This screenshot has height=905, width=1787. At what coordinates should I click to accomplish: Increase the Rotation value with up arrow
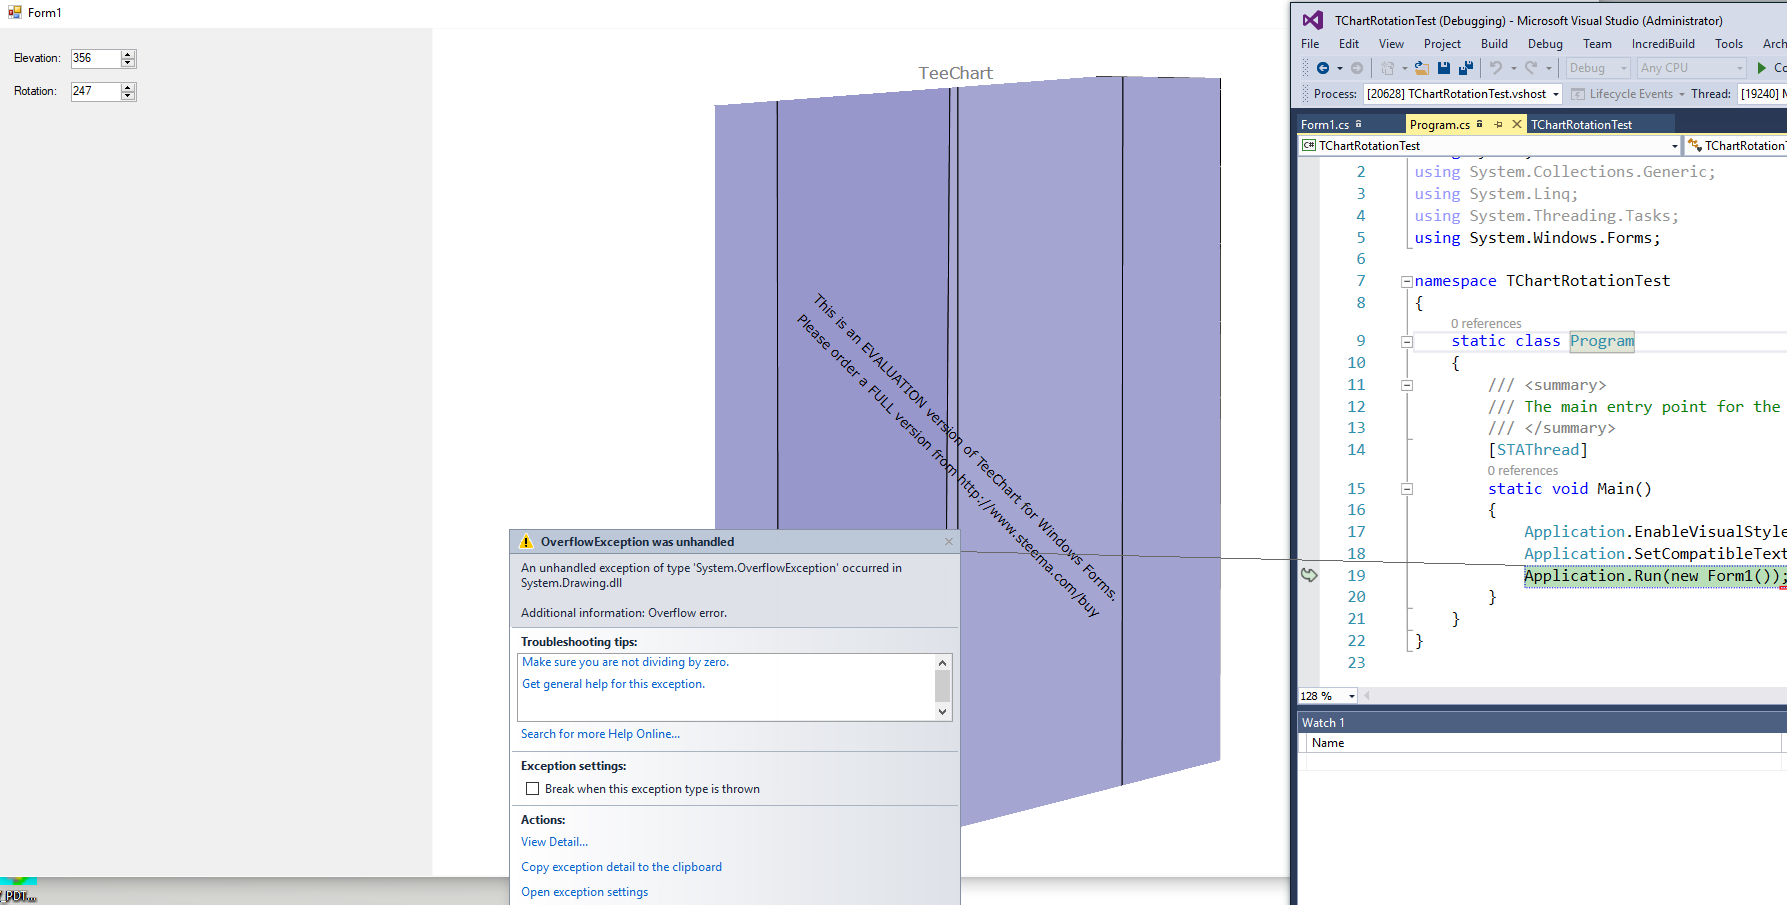128,87
